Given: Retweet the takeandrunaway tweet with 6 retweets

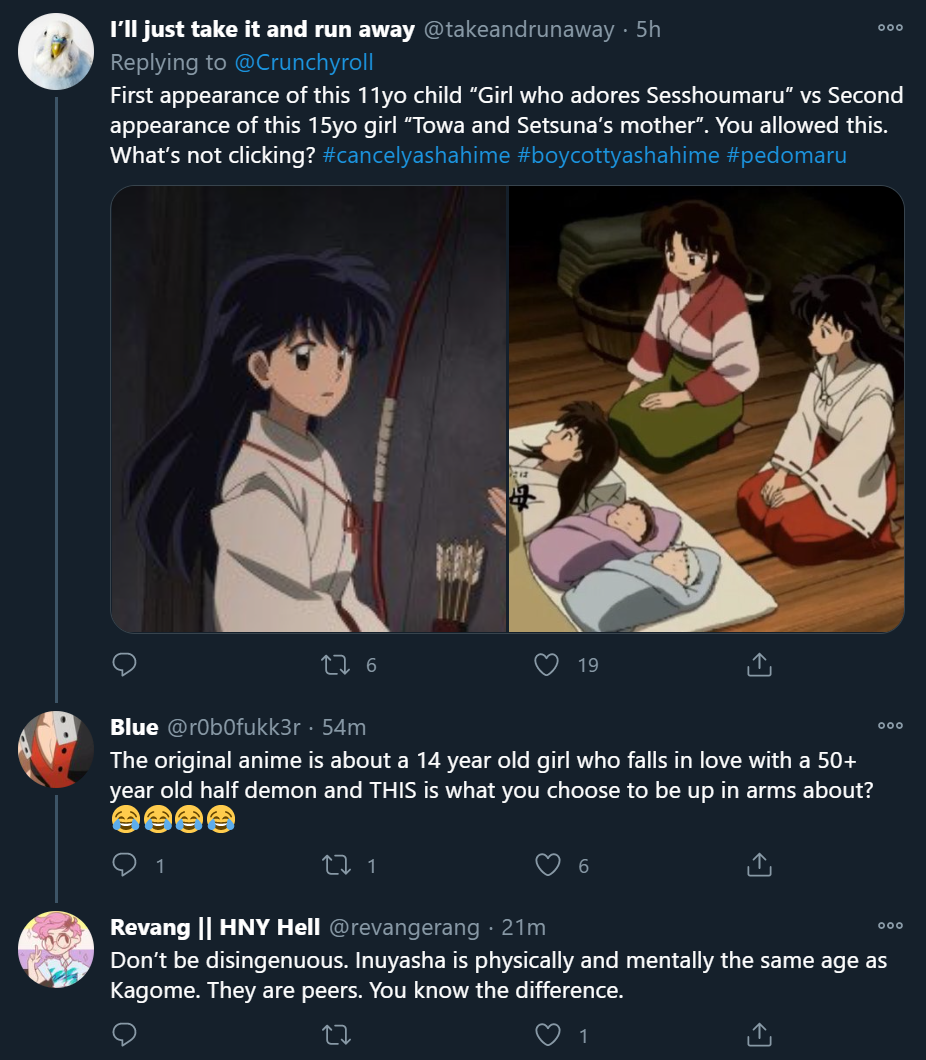Looking at the screenshot, I should coord(335,665).
